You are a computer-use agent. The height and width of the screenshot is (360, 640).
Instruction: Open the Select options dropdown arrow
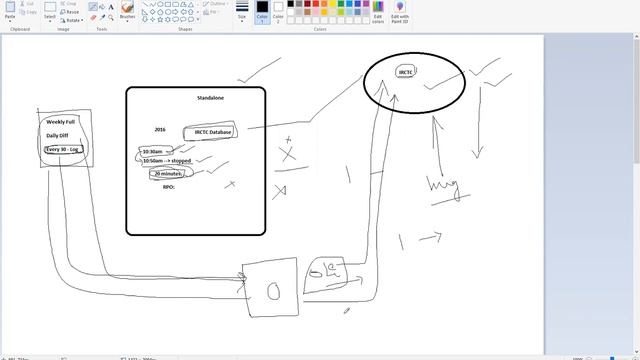50,21
